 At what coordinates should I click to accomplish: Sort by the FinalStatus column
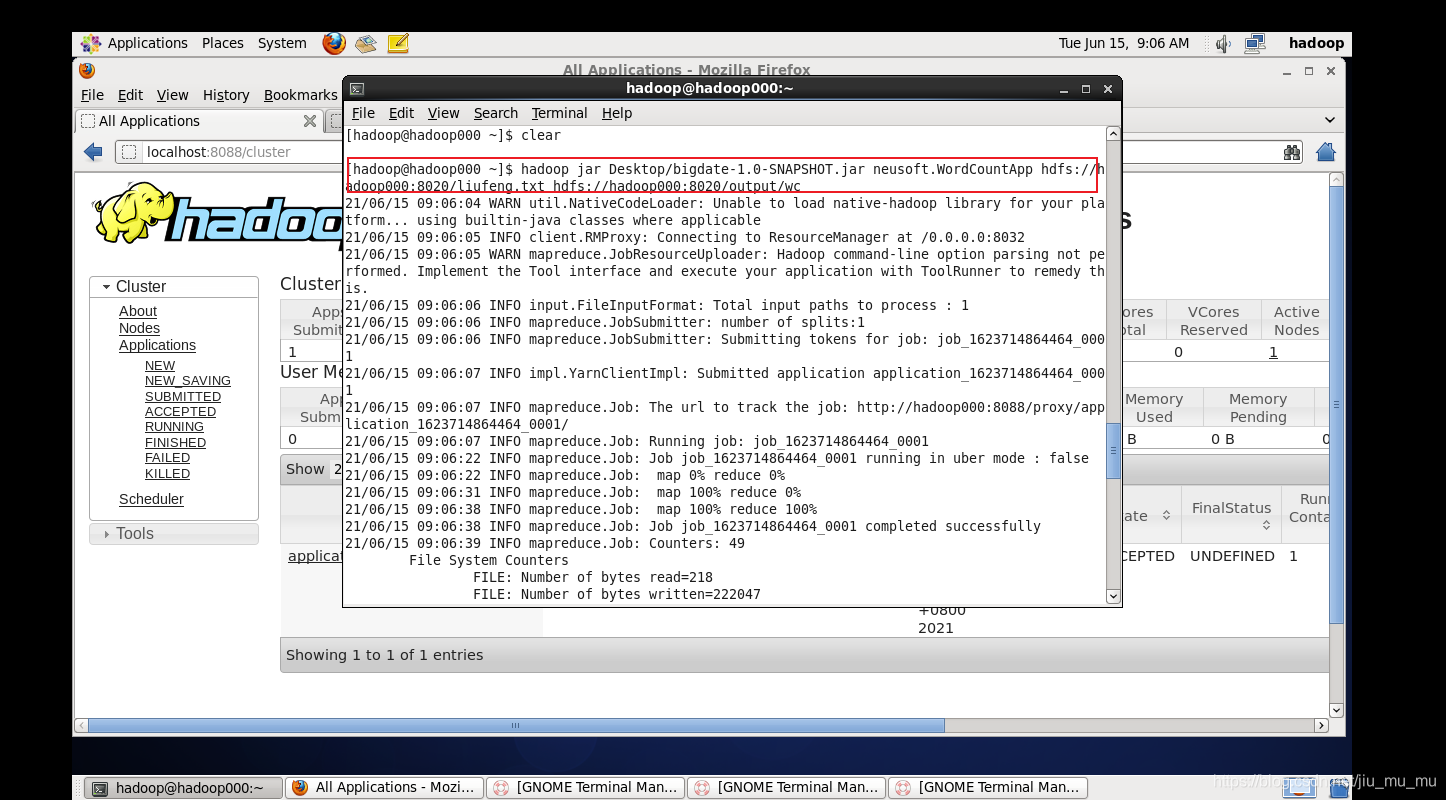(x=1231, y=515)
